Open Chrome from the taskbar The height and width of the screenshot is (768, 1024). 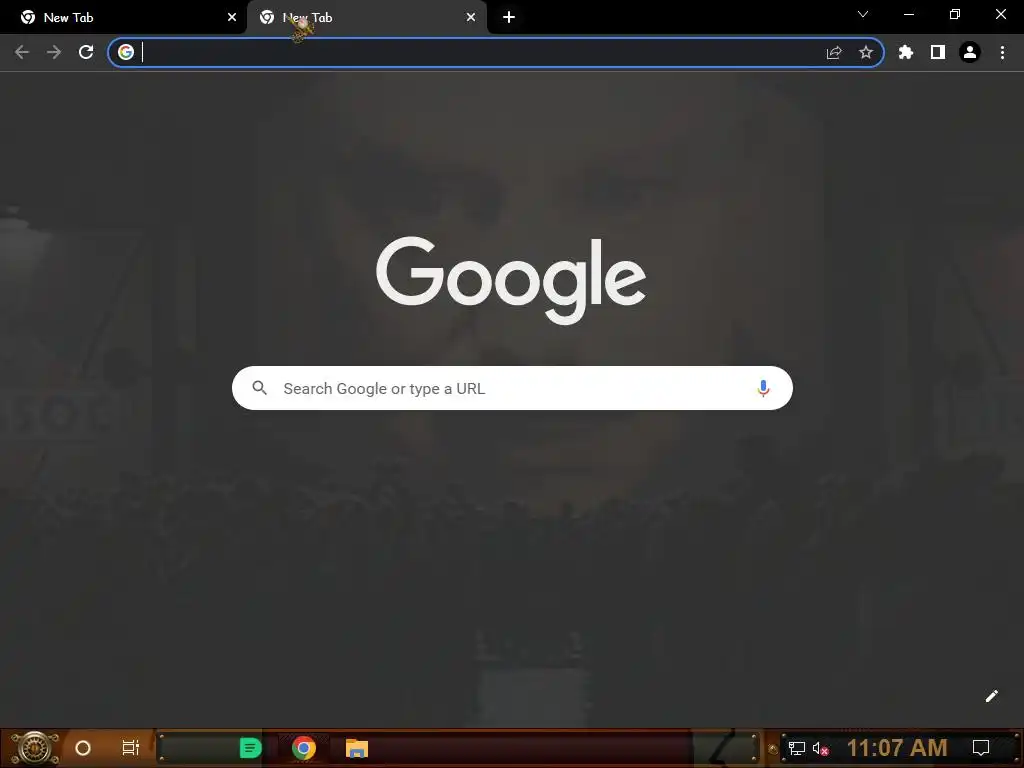(x=304, y=748)
